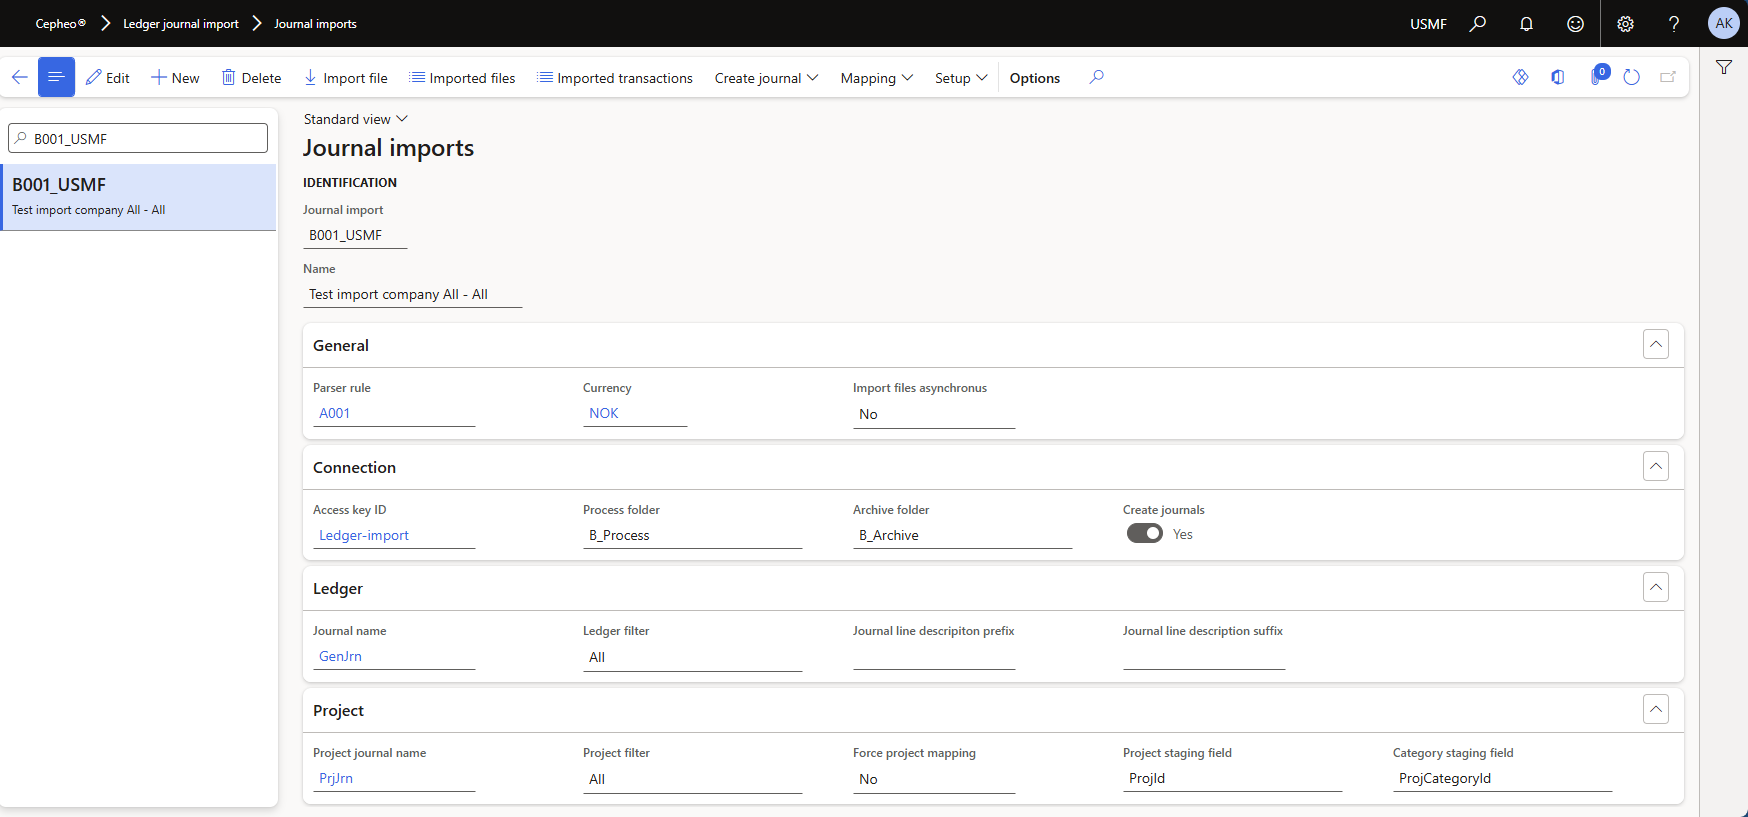Open the Mapping menu
Viewport: 1748px width, 817px height.
point(876,78)
